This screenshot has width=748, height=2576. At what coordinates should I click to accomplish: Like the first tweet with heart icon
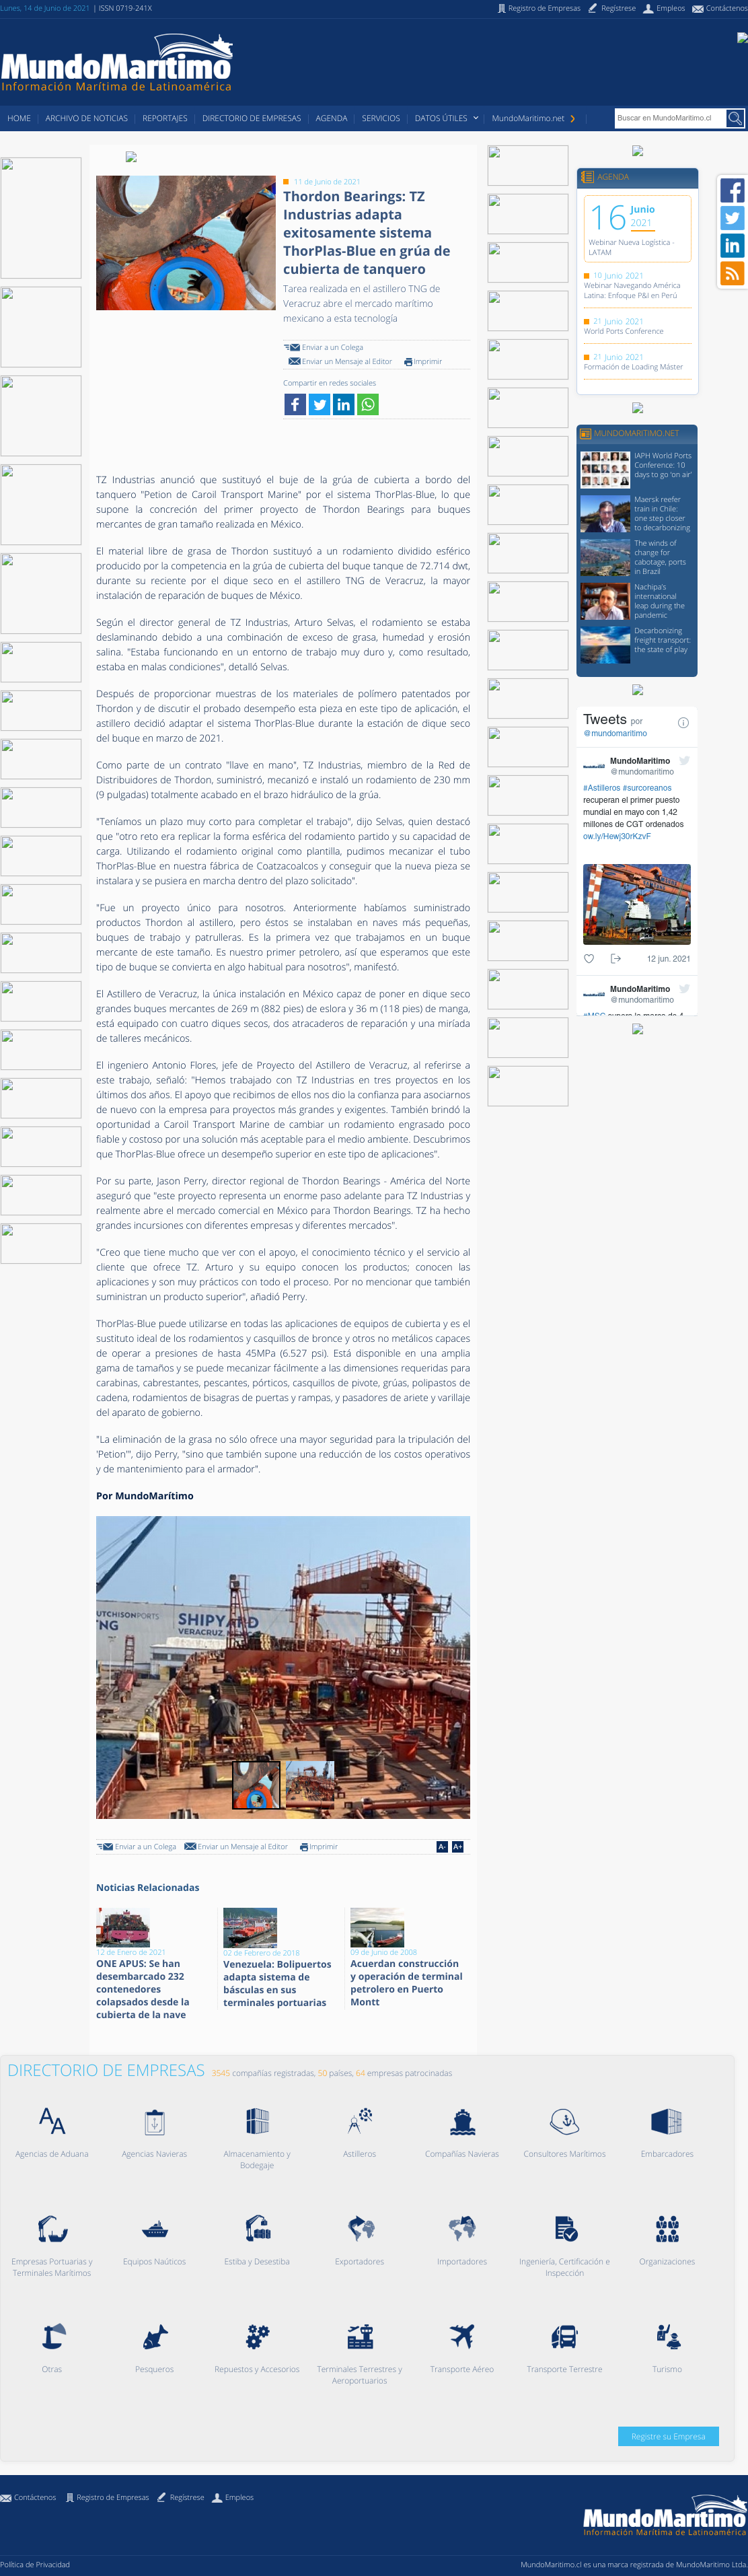coord(589,958)
